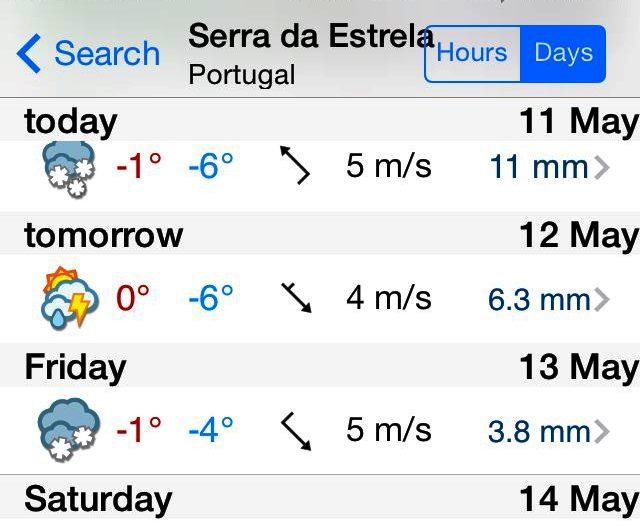
Task: Tap the wind direction arrow for Friday
Action: 296,431
